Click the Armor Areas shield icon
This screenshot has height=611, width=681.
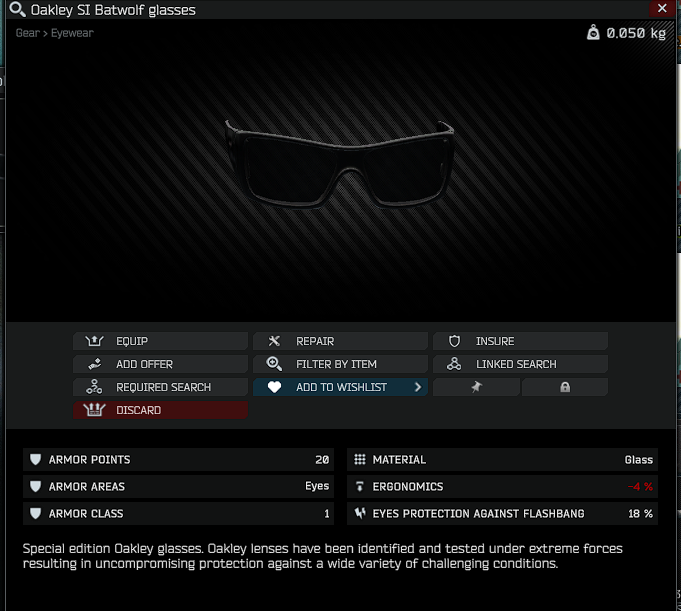pyautogui.click(x=36, y=486)
